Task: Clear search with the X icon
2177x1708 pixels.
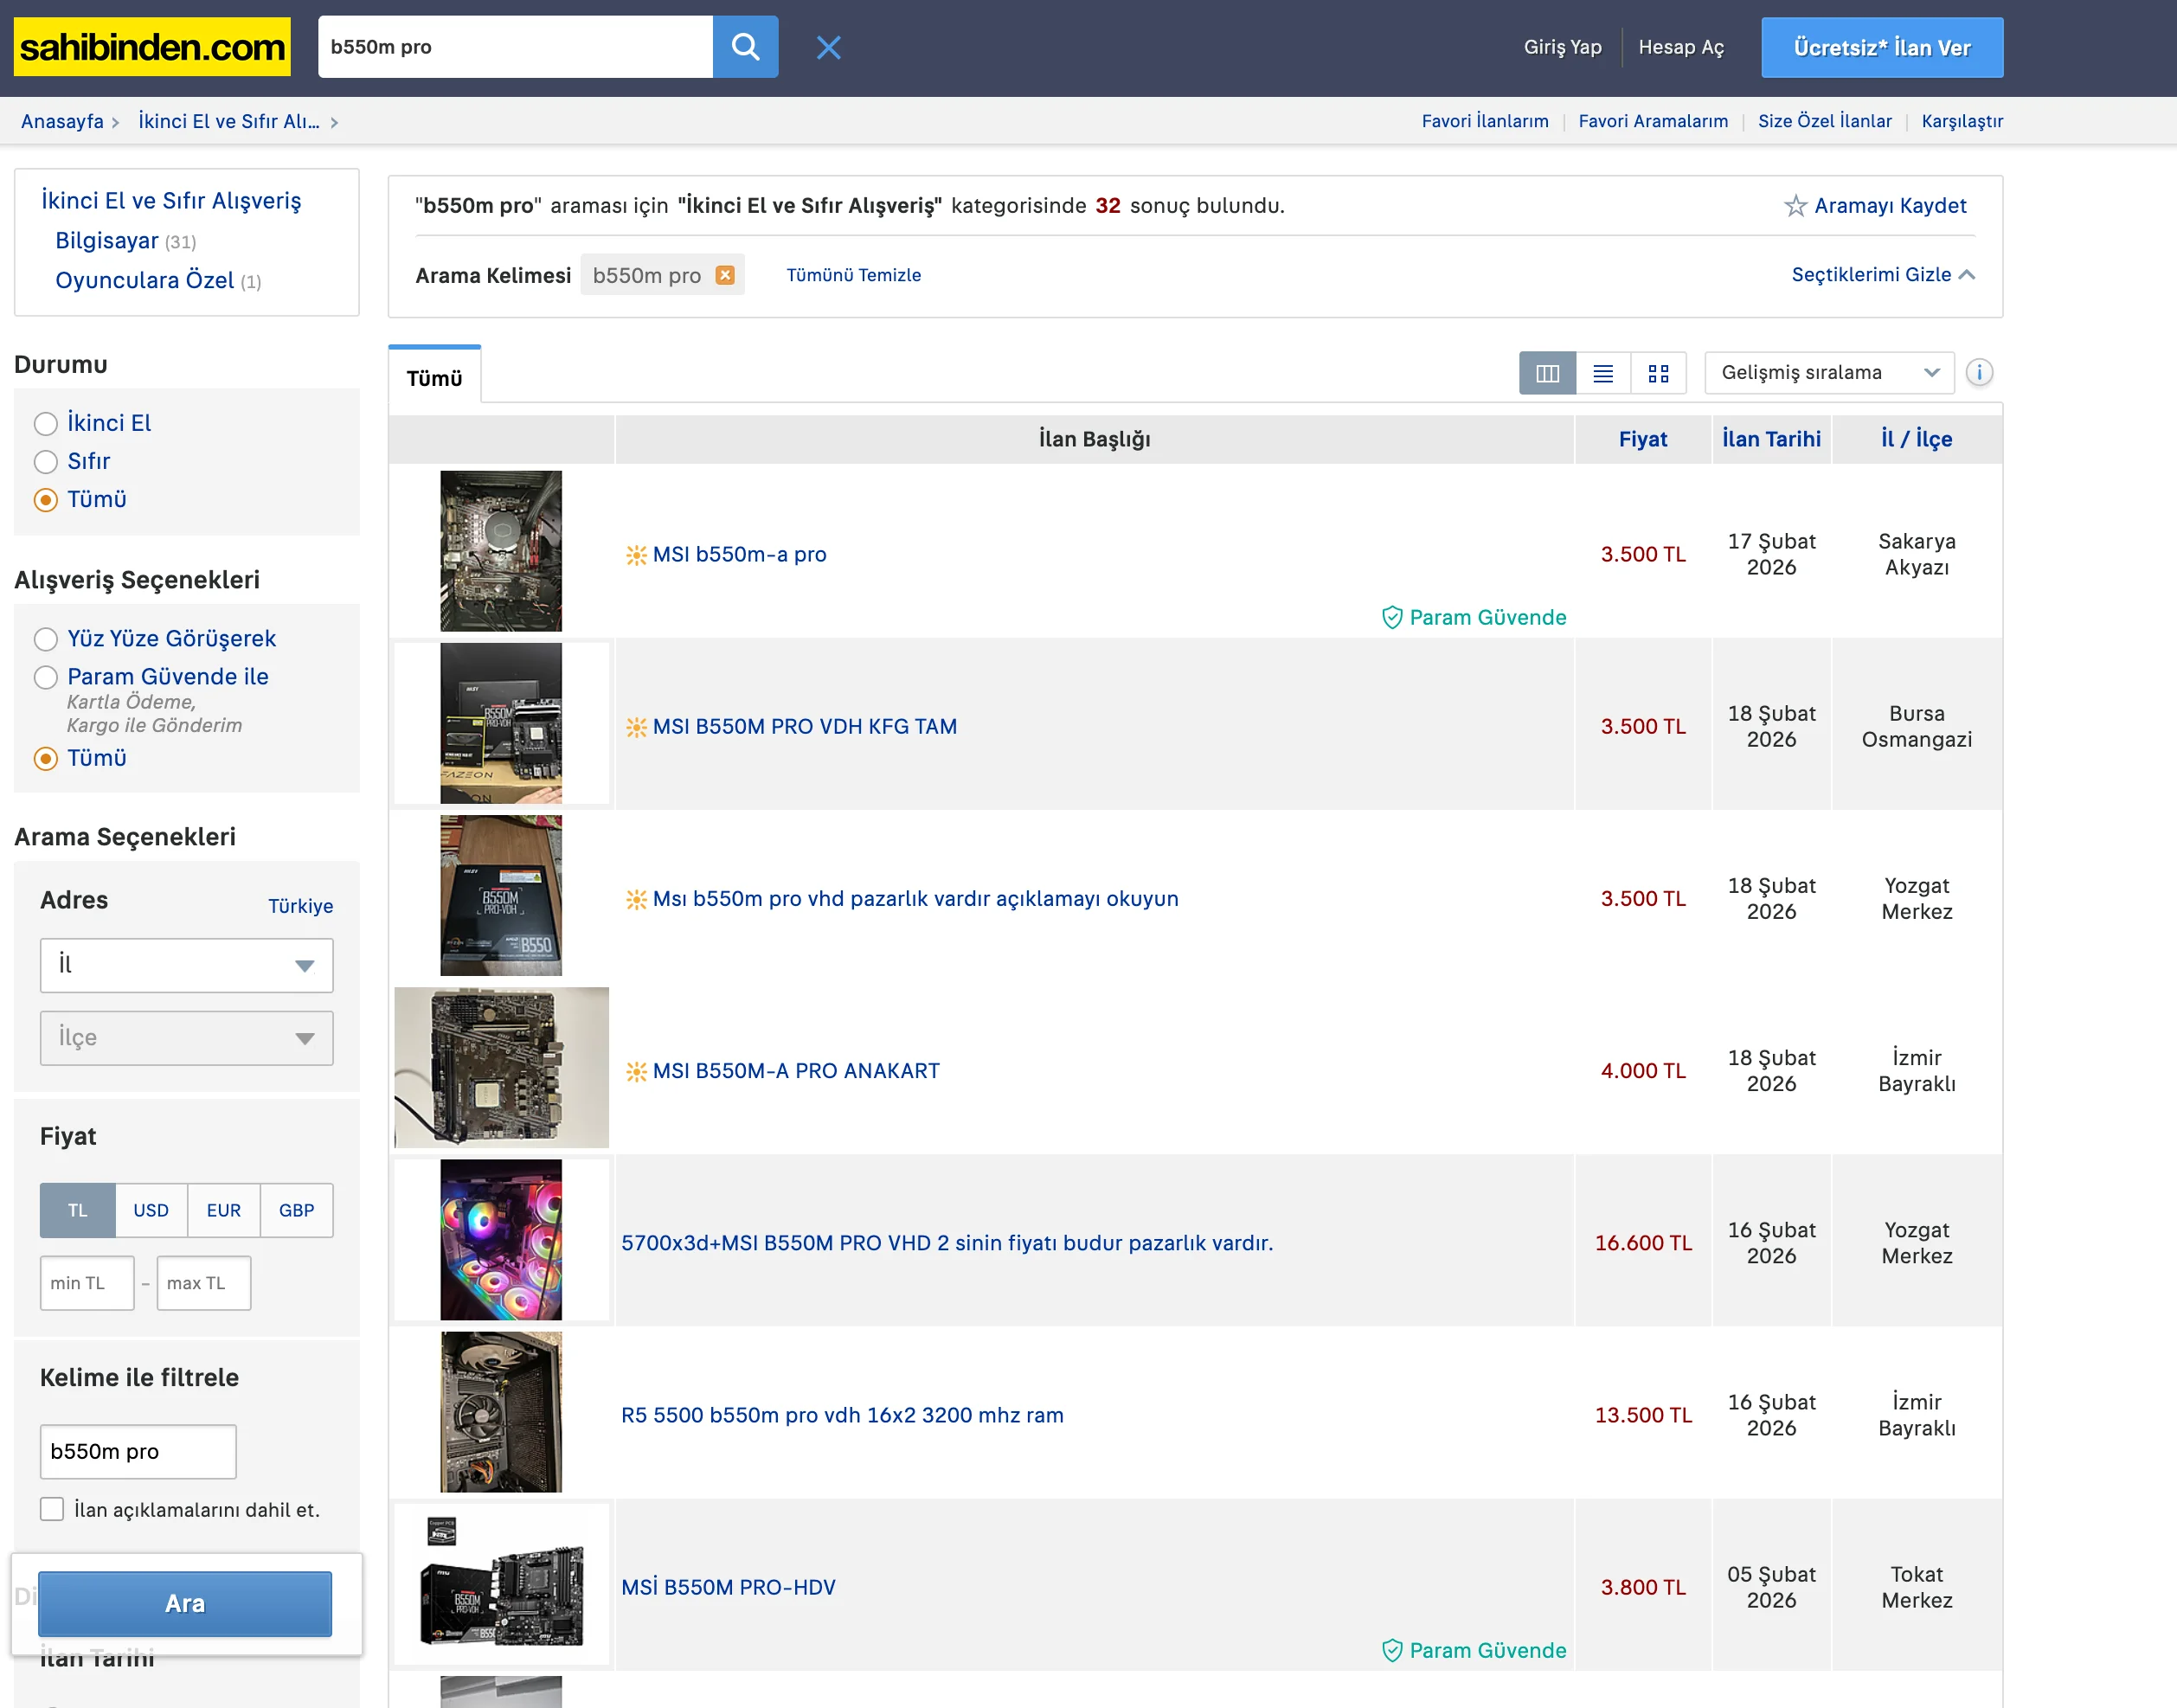Action: pyautogui.click(x=828, y=47)
